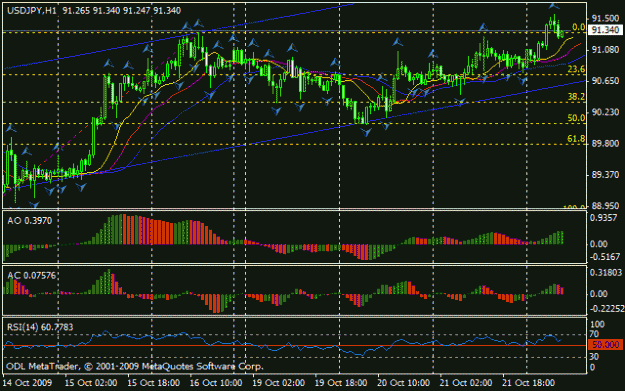Click the 15 Oct 02:00 time label
The height and width of the screenshot is (391, 625).
[91, 383]
